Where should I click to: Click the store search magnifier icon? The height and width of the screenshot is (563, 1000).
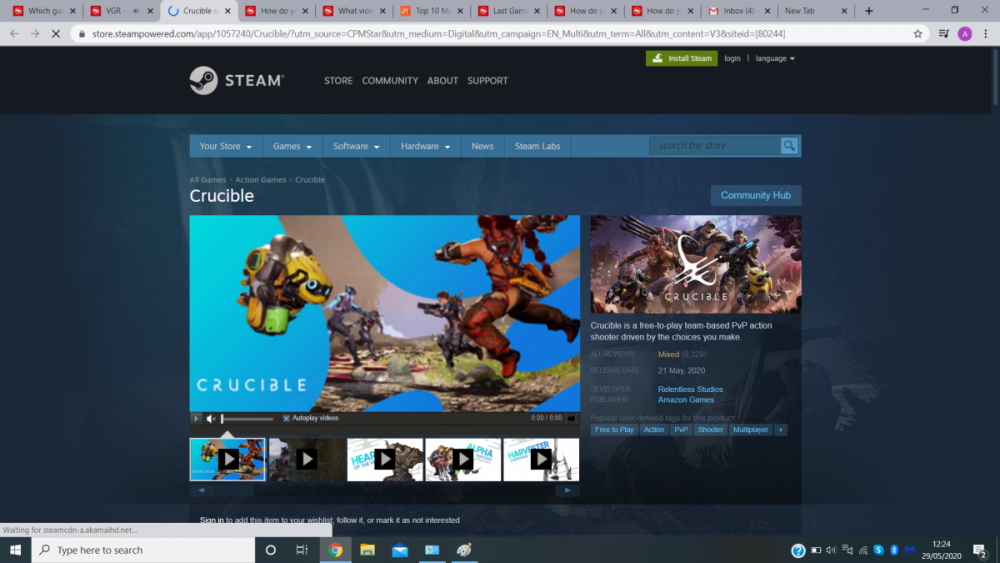coord(789,145)
